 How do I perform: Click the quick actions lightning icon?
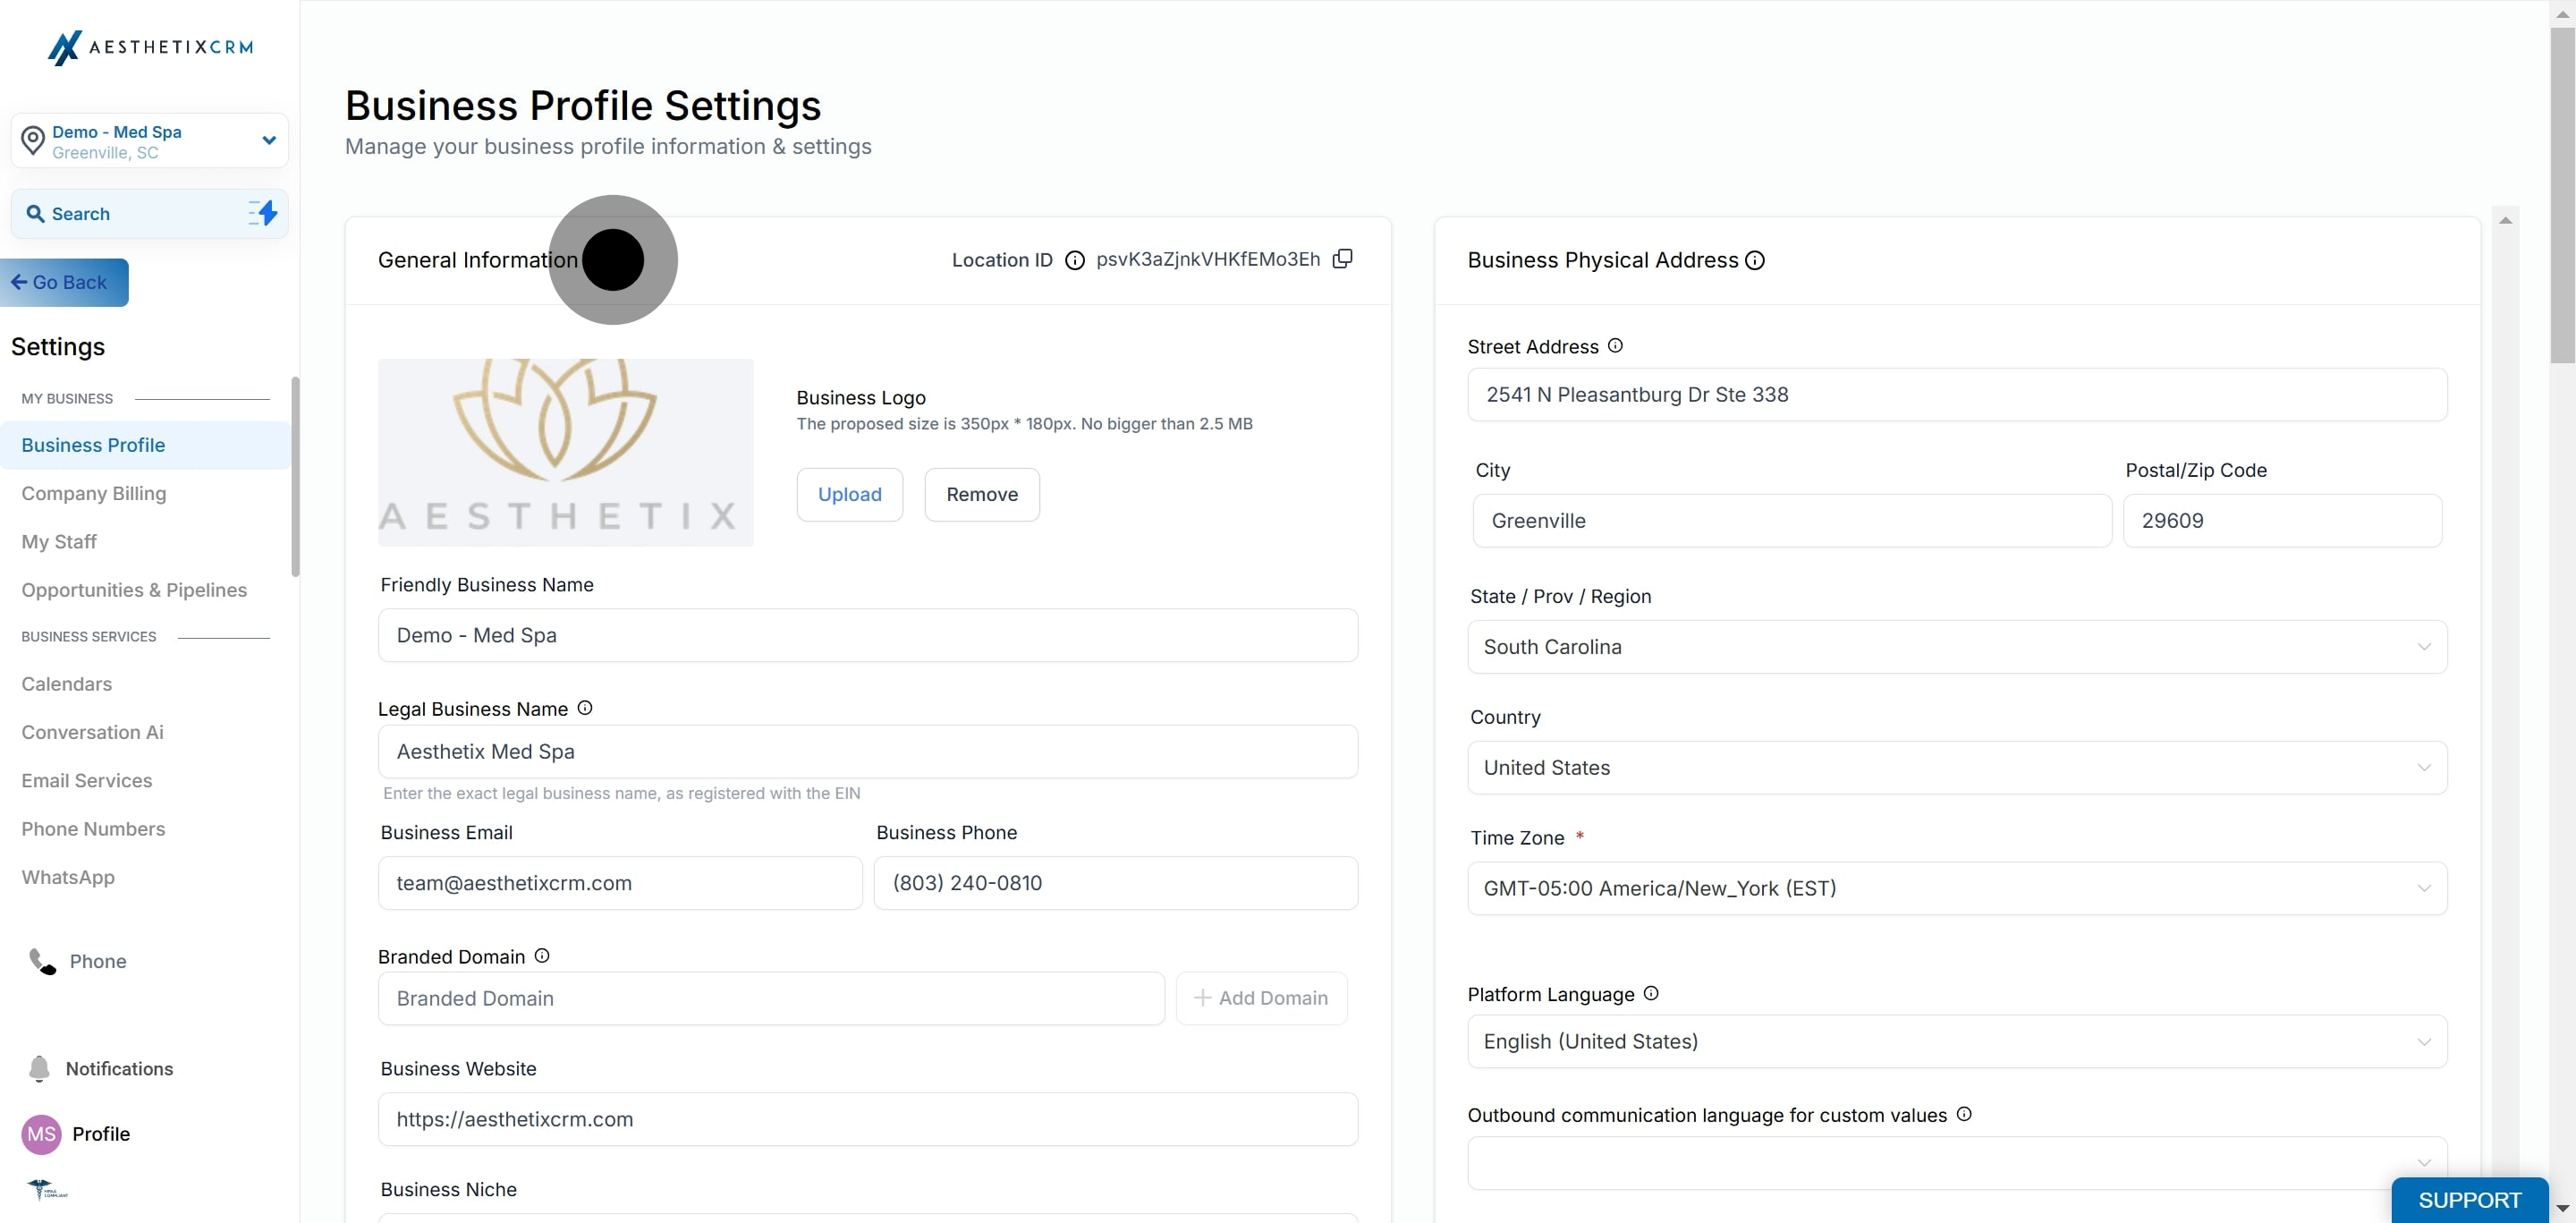tap(263, 213)
